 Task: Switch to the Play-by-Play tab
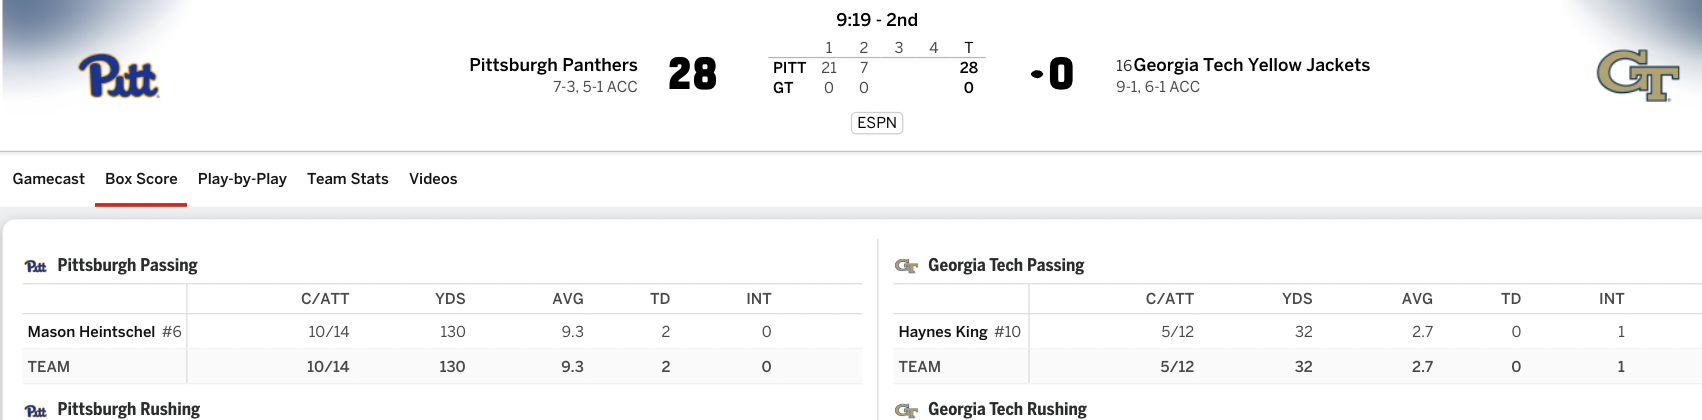click(x=242, y=179)
